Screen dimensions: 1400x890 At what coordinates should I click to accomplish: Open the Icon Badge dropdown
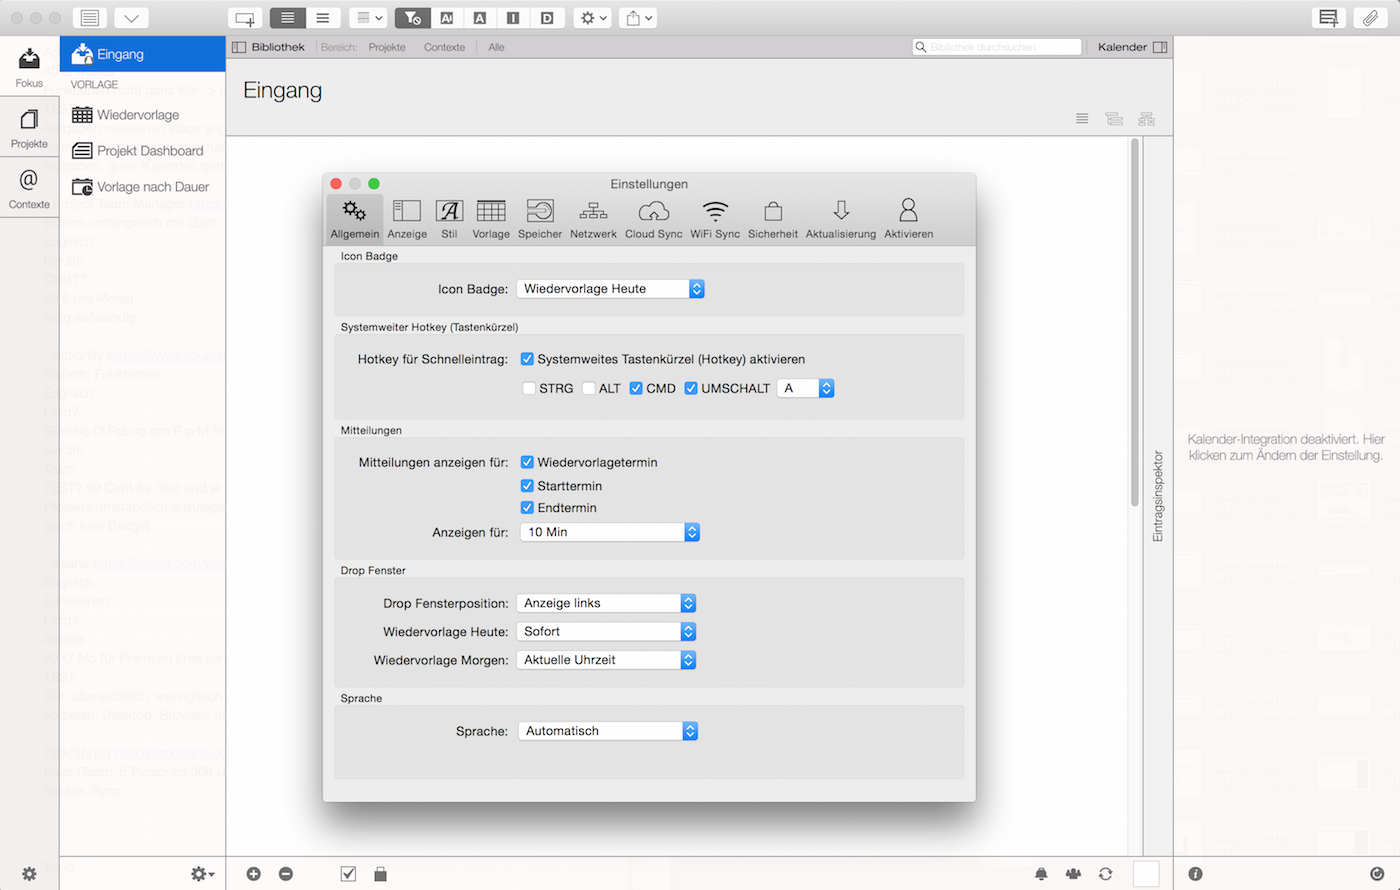611,289
